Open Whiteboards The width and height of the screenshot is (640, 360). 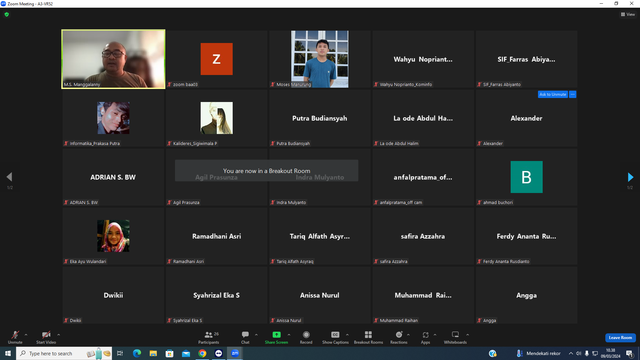click(455, 337)
